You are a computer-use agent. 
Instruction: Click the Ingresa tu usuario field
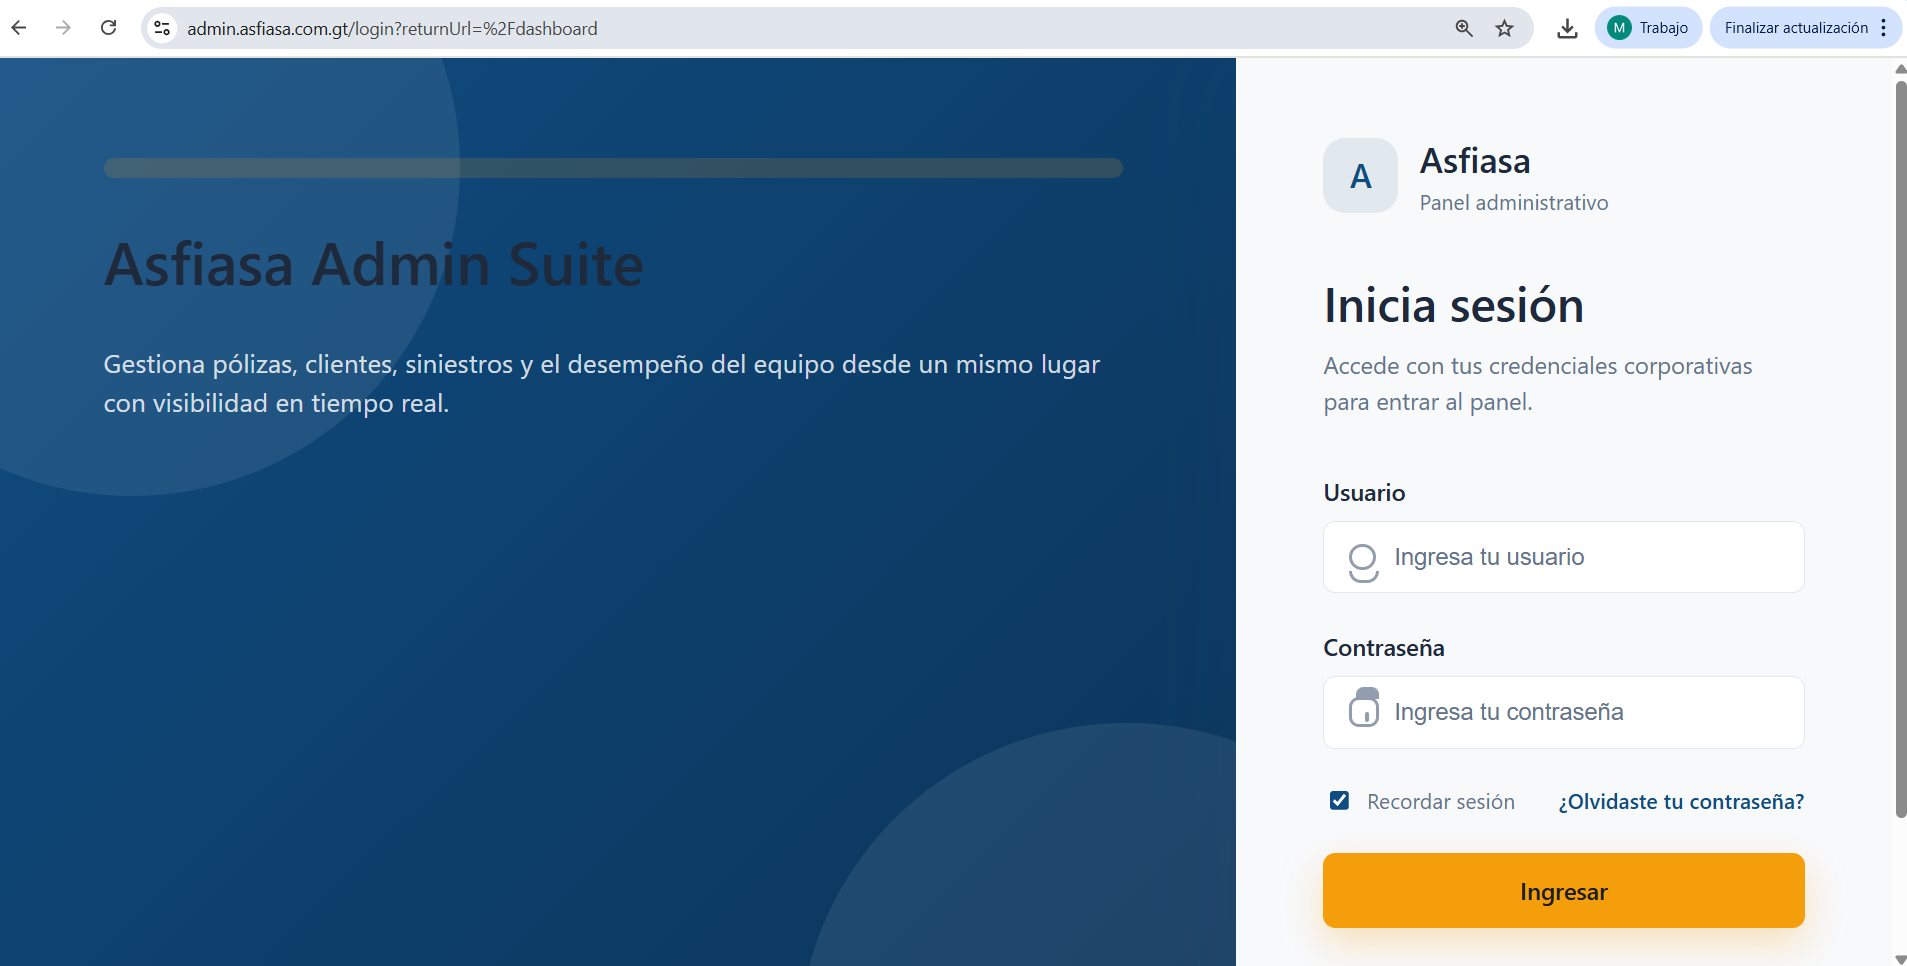point(1563,557)
